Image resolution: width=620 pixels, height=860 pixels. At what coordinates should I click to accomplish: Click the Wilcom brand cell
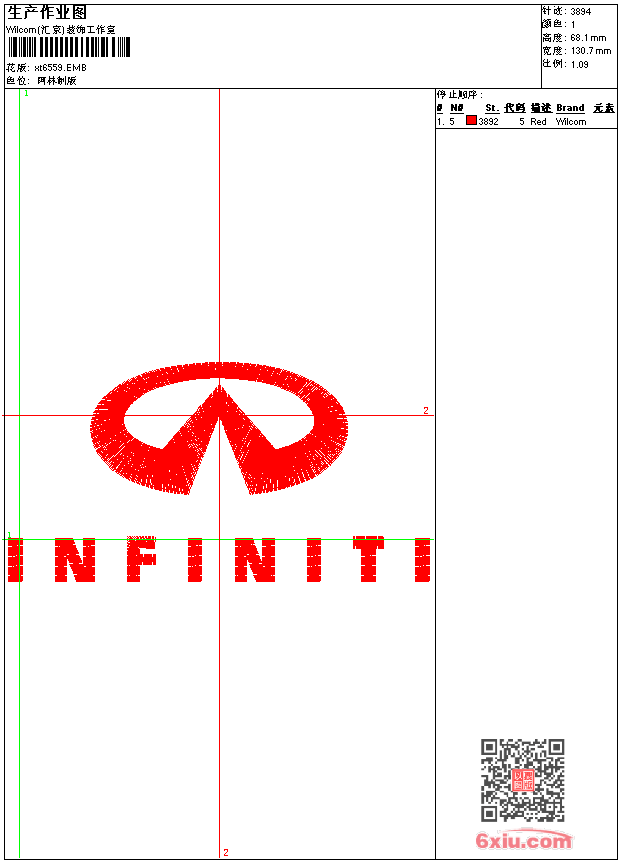571,122
